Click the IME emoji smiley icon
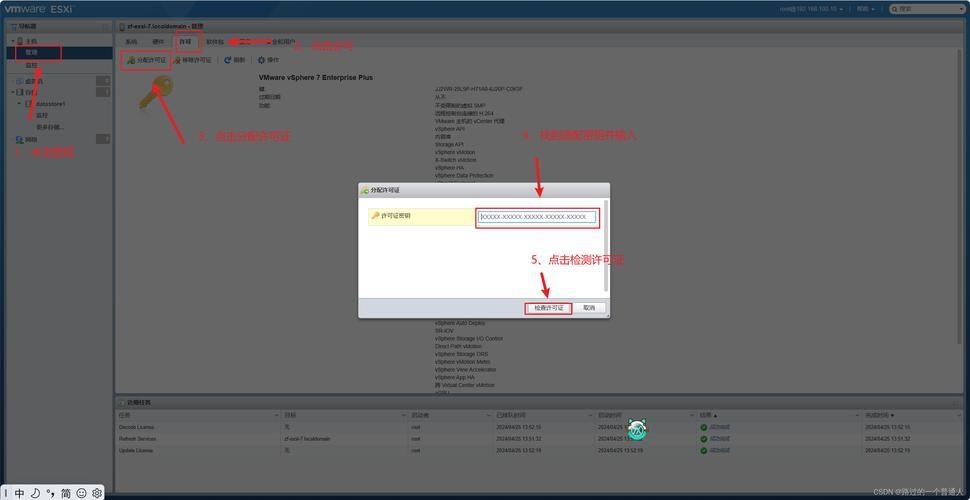 (81, 493)
